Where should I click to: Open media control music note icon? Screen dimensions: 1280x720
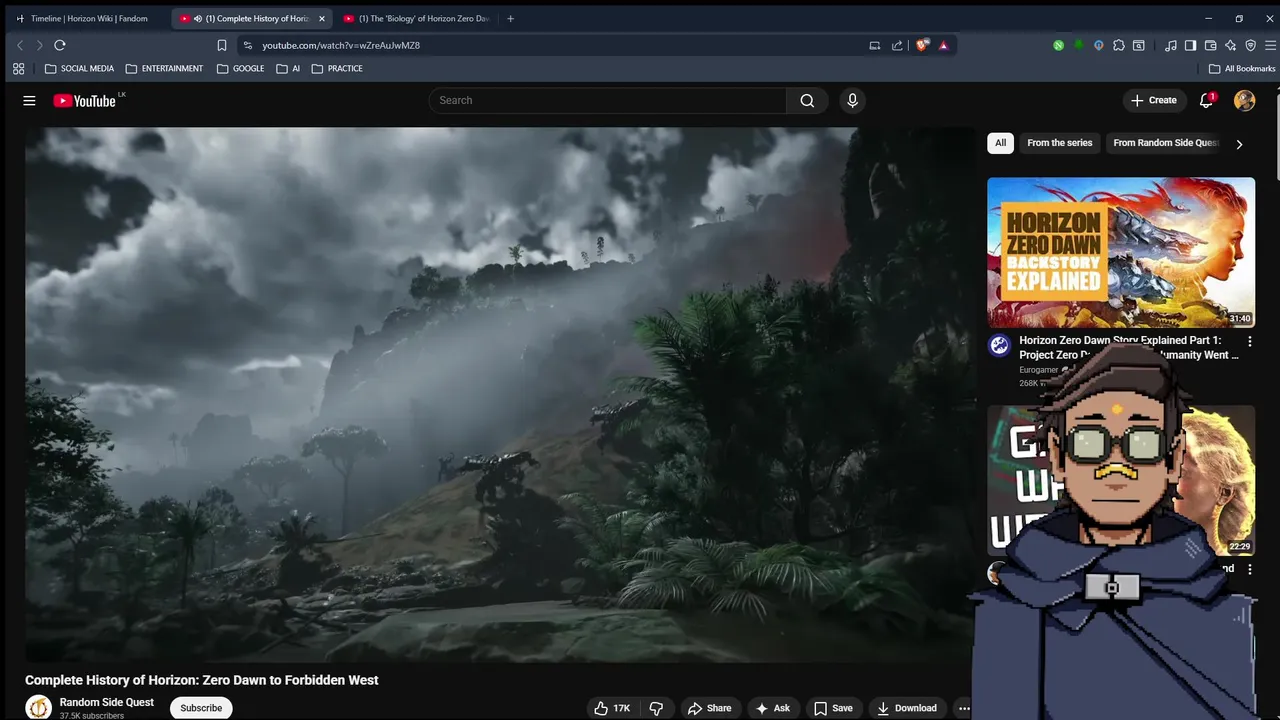1170,45
